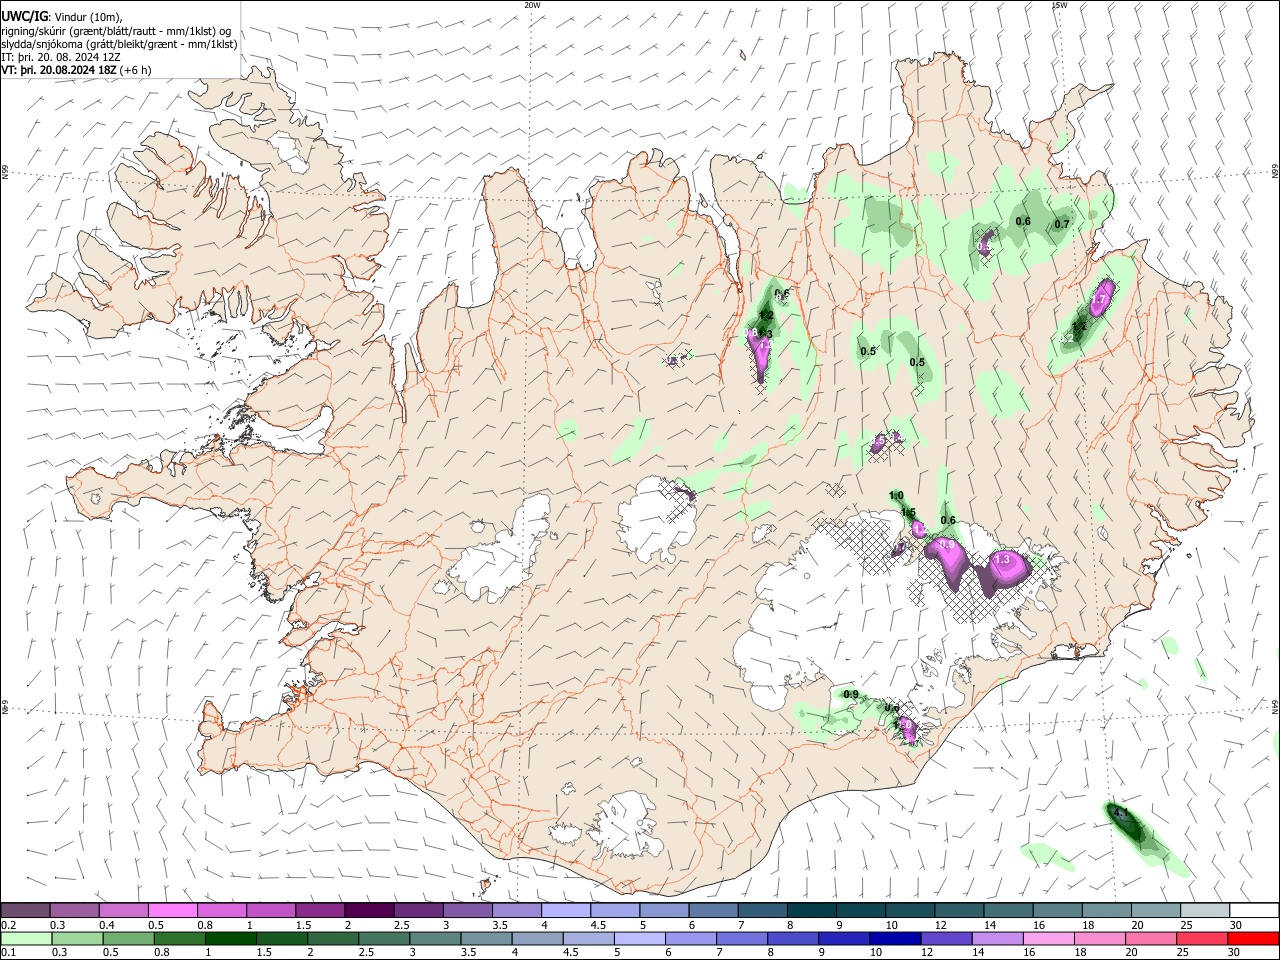
Task: Click the 1.7 precipitation value on map
Action: coord(1100,299)
